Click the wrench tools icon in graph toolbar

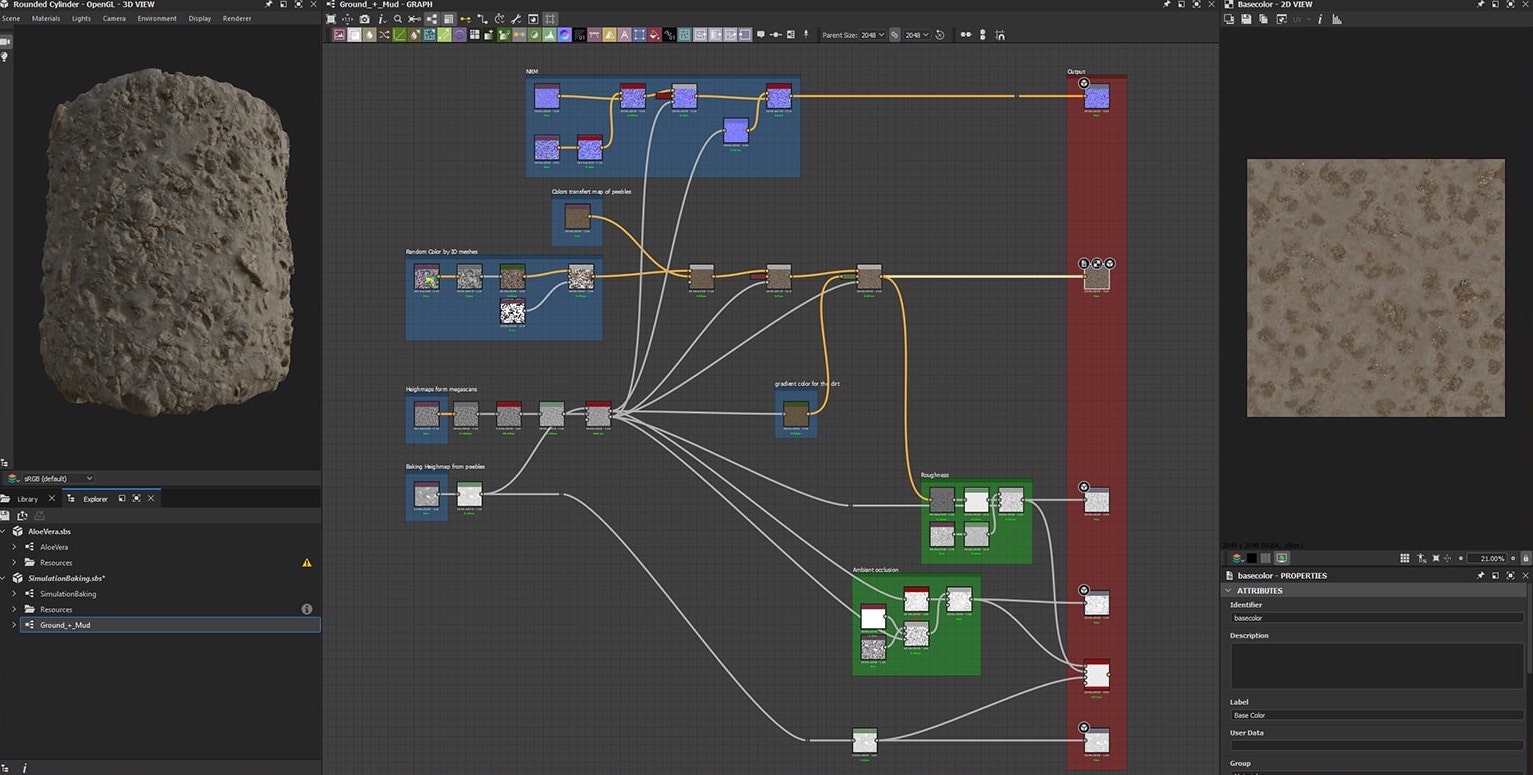(516, 19)
